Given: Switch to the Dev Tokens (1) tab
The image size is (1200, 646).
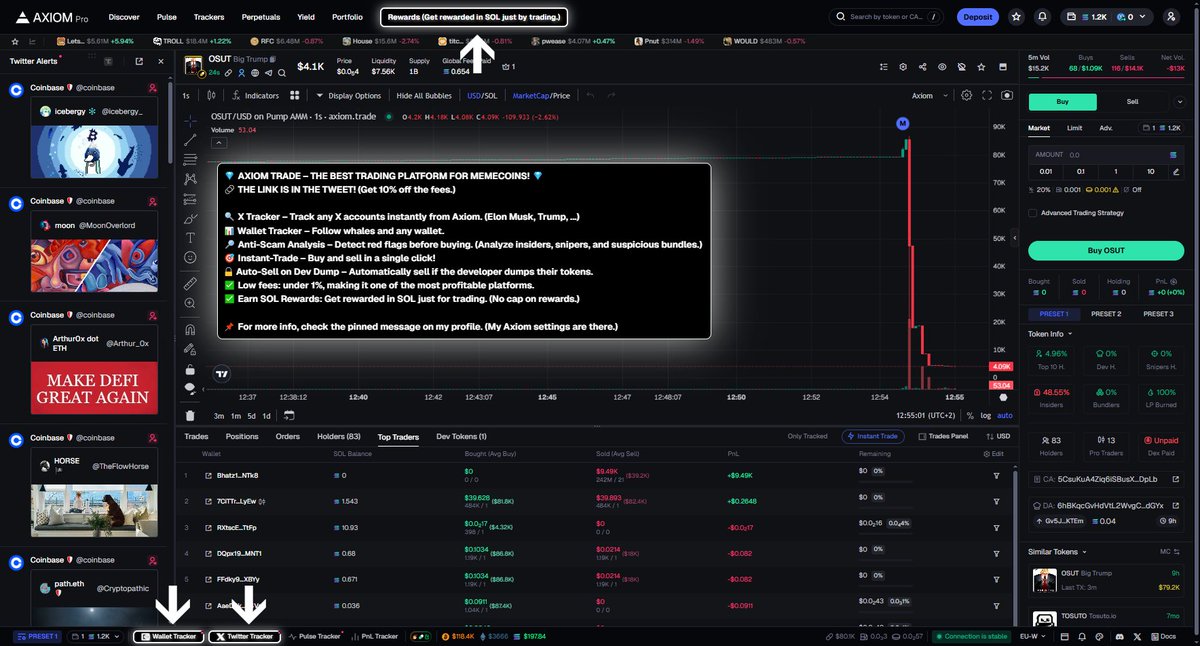Looking at the screenshot, I should [462, 437].
